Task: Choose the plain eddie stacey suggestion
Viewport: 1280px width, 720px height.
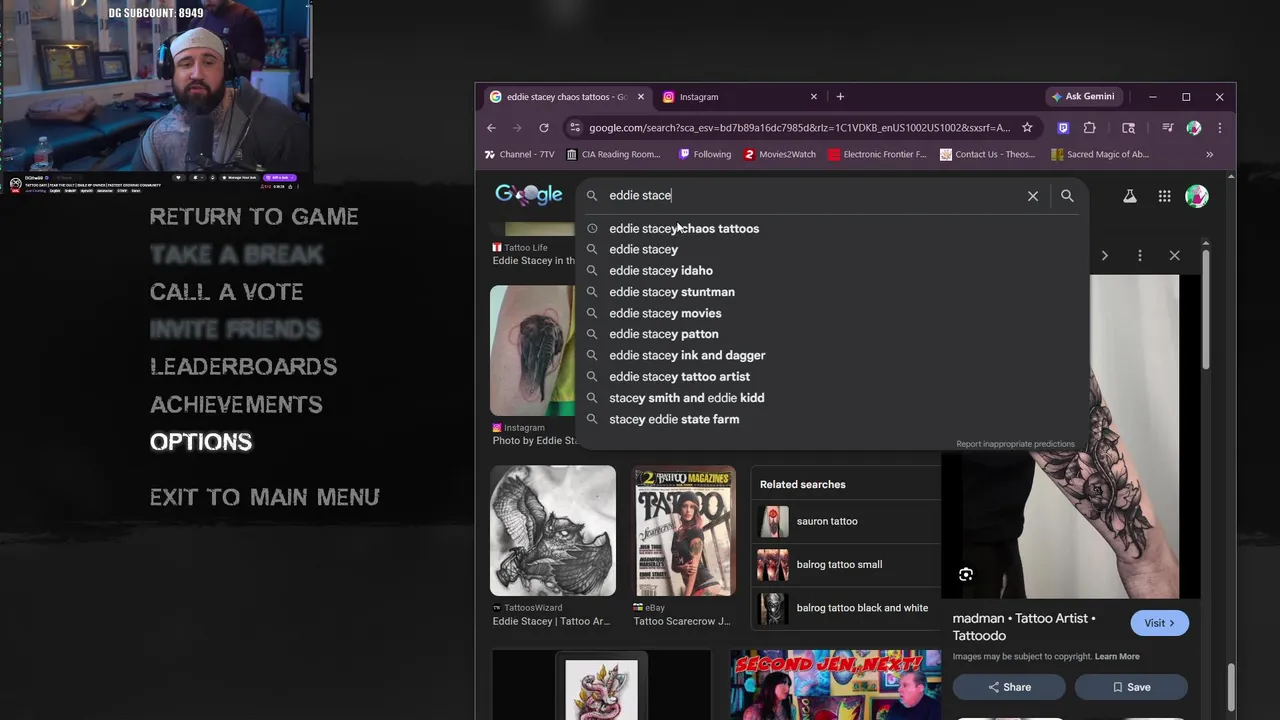Action: point(831,250)
